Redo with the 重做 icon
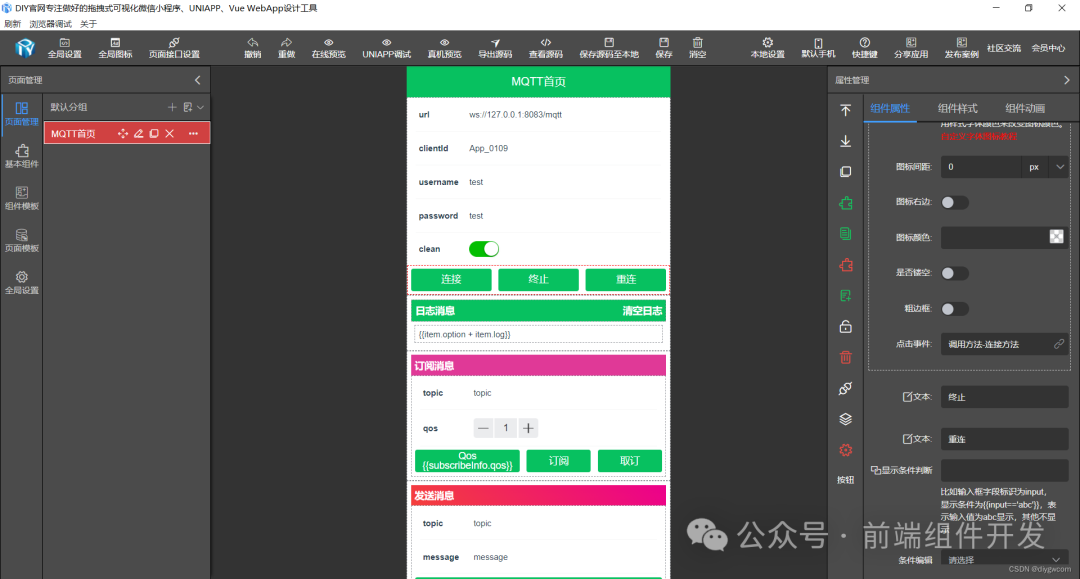Screen dimensions: 1080x579 click(287, 48)
